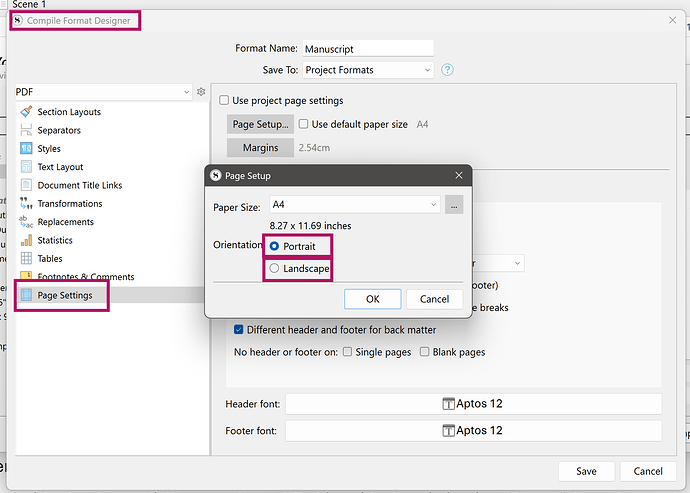
Task: Click the Section Layouts brush icon
Action: pos(26,111)
